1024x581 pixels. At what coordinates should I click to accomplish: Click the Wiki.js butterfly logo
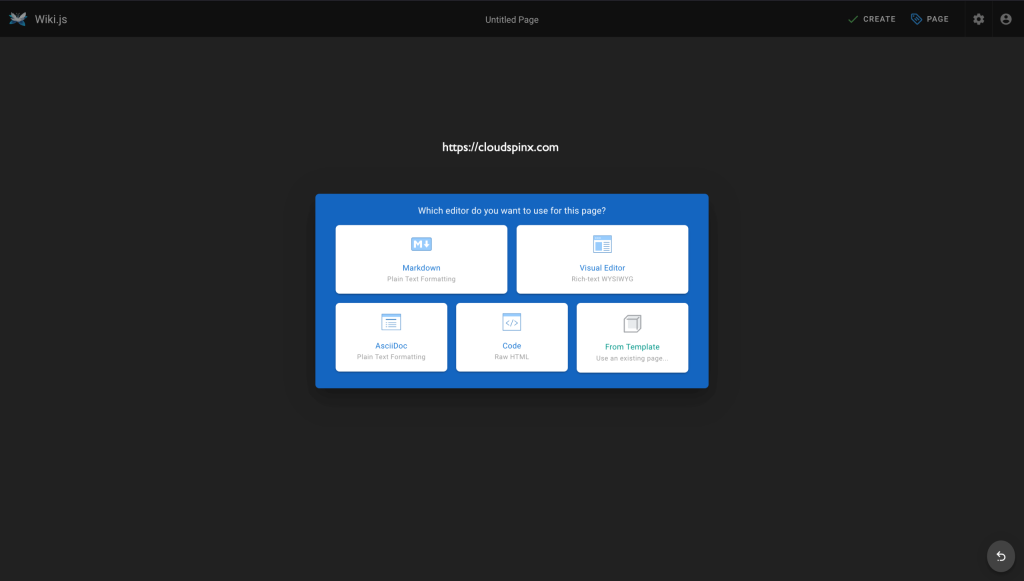click(x=16, y=17)
